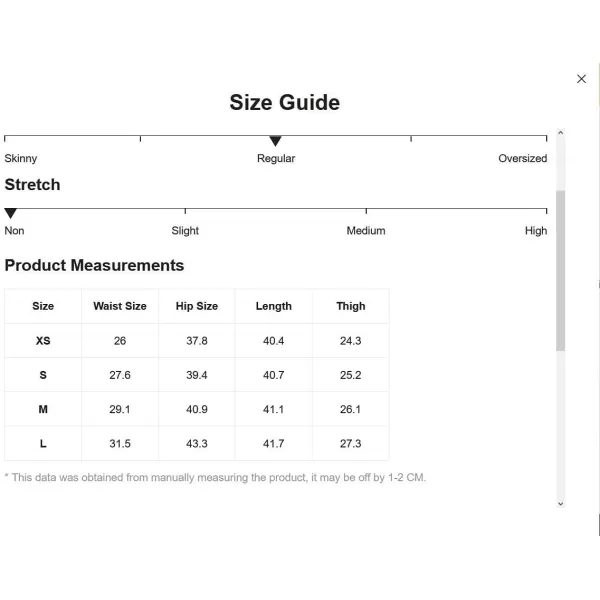Select the Oversized fit label

coord(522,158)
